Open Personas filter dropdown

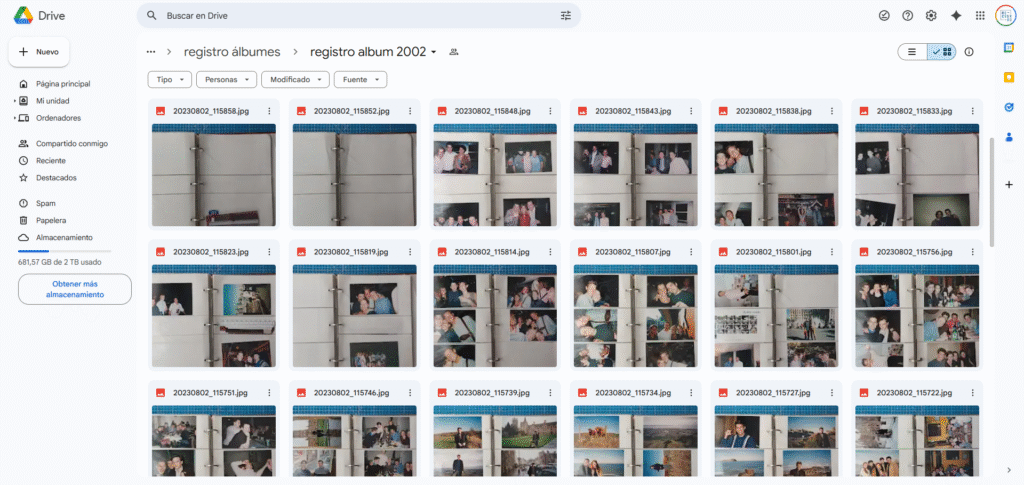[227, 80]
